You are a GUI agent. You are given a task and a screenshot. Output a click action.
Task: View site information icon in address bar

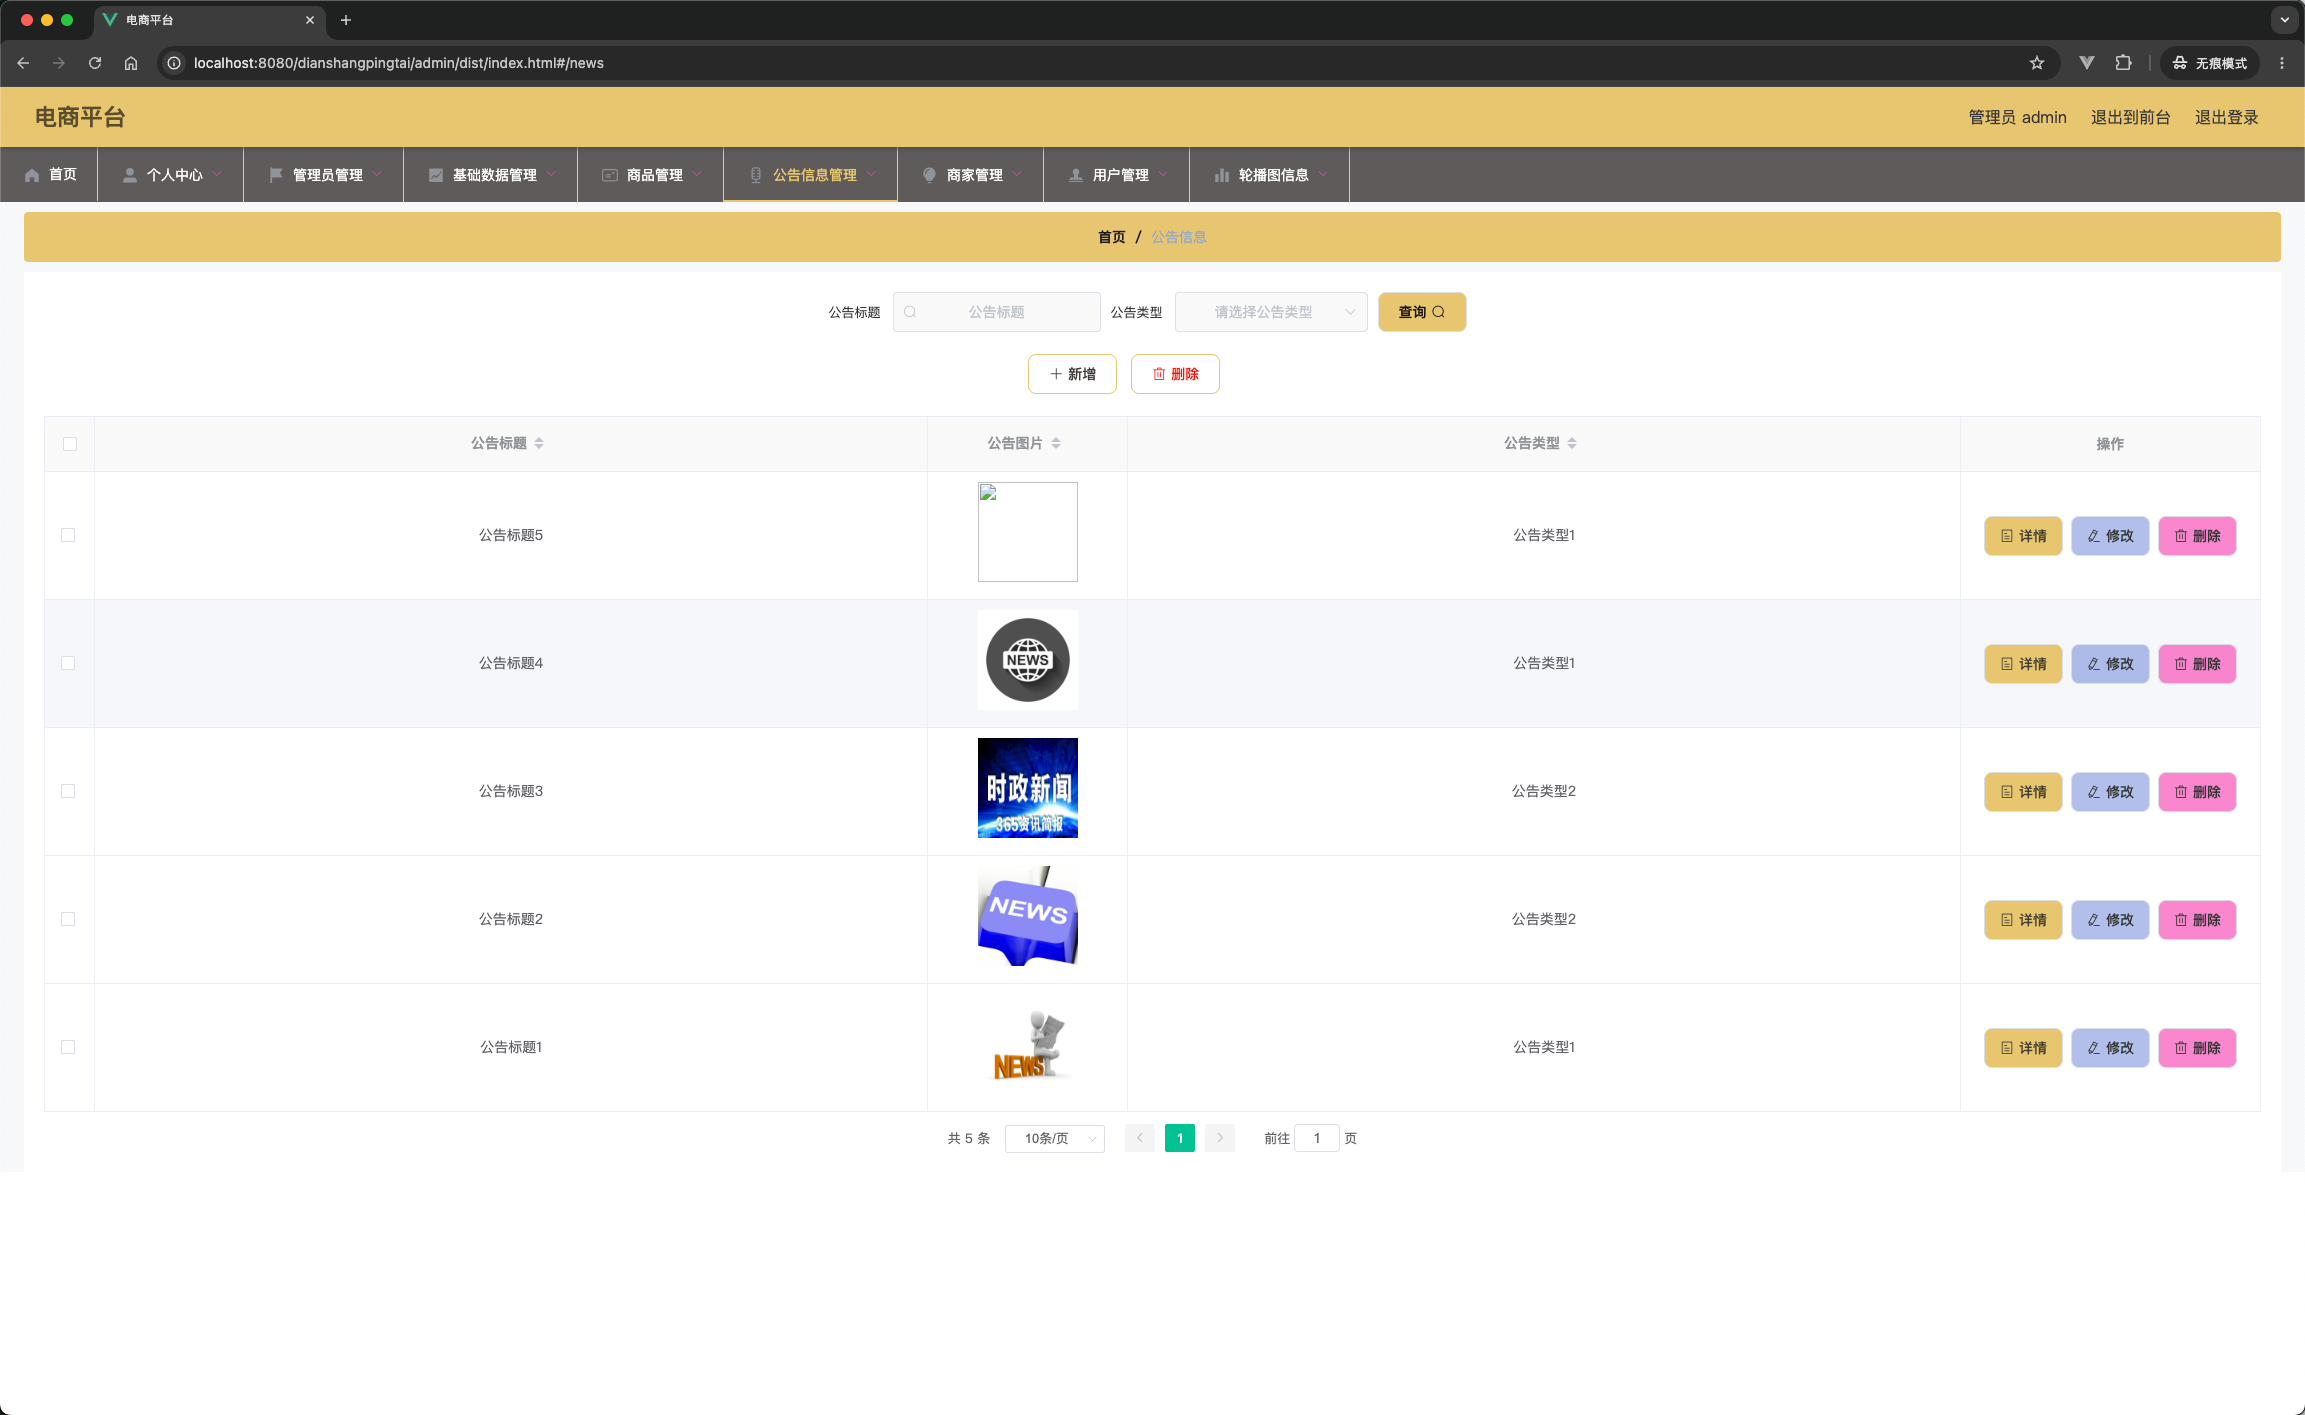point(174,63)
